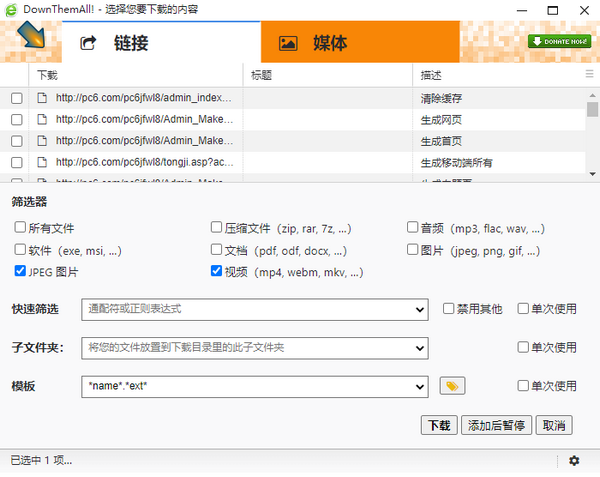Viewport: 600px width, 477px height.
Task: Toggle 单次使用 for 子文件夹
Action: coord(523,347)
